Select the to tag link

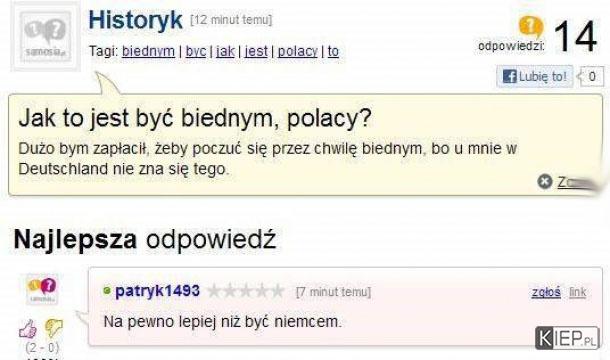tap(333, 51)
